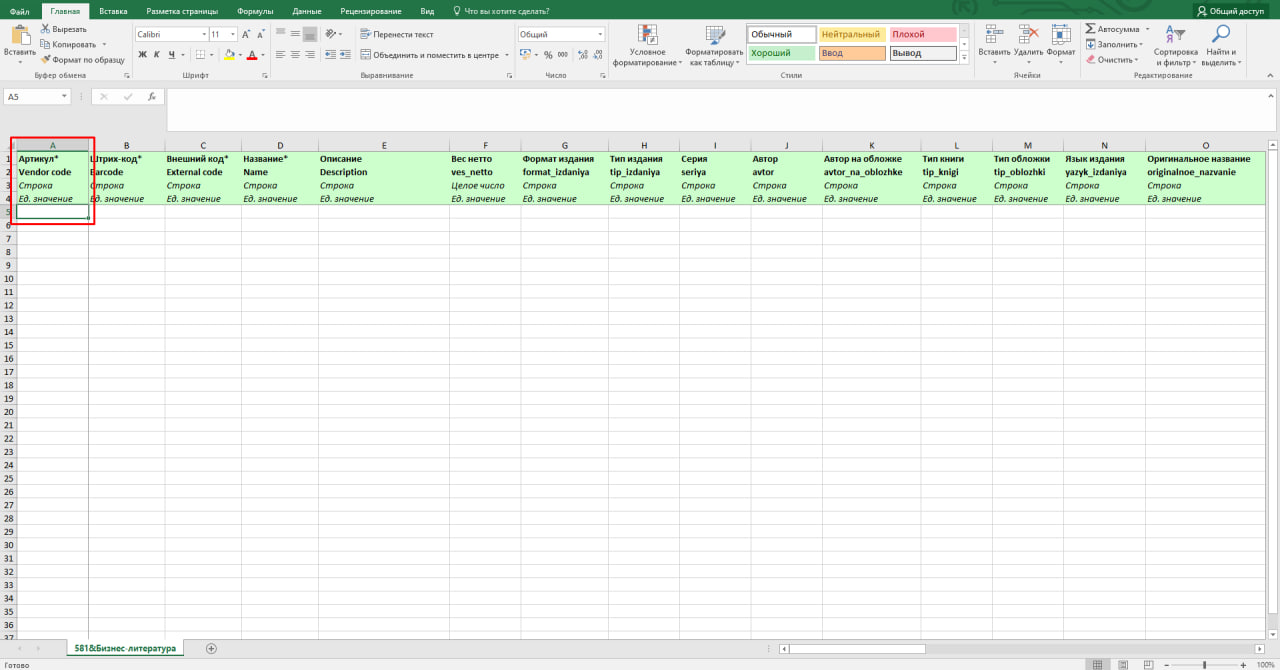Select the 581&Бизнес-литература sheet tab
Image resolution: width=1280 pixels, height=670 pixels.
tap(125, 648)
